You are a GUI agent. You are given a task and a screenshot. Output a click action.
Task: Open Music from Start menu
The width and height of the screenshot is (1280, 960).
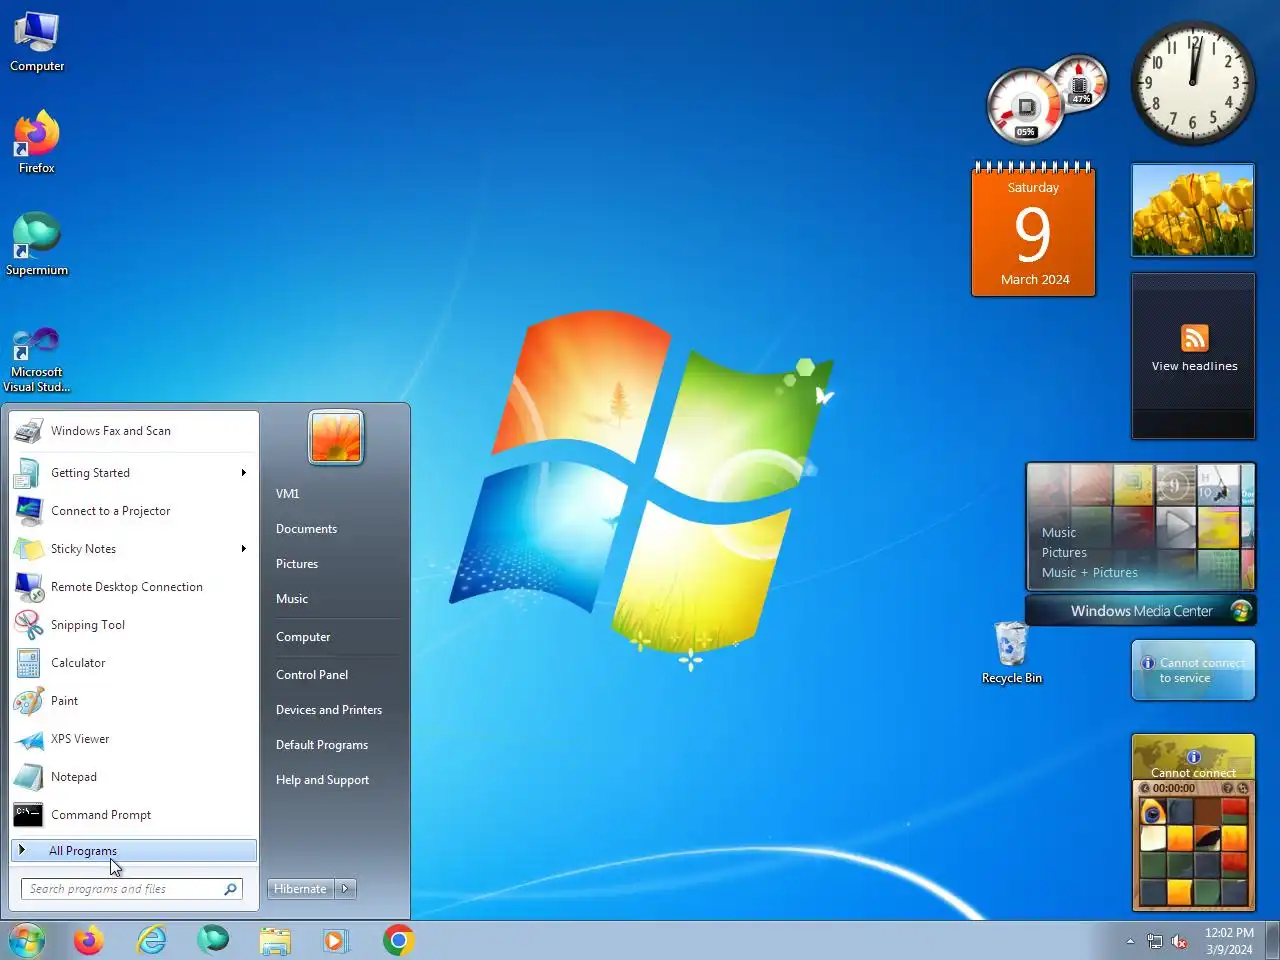click(x=292, y=599)
